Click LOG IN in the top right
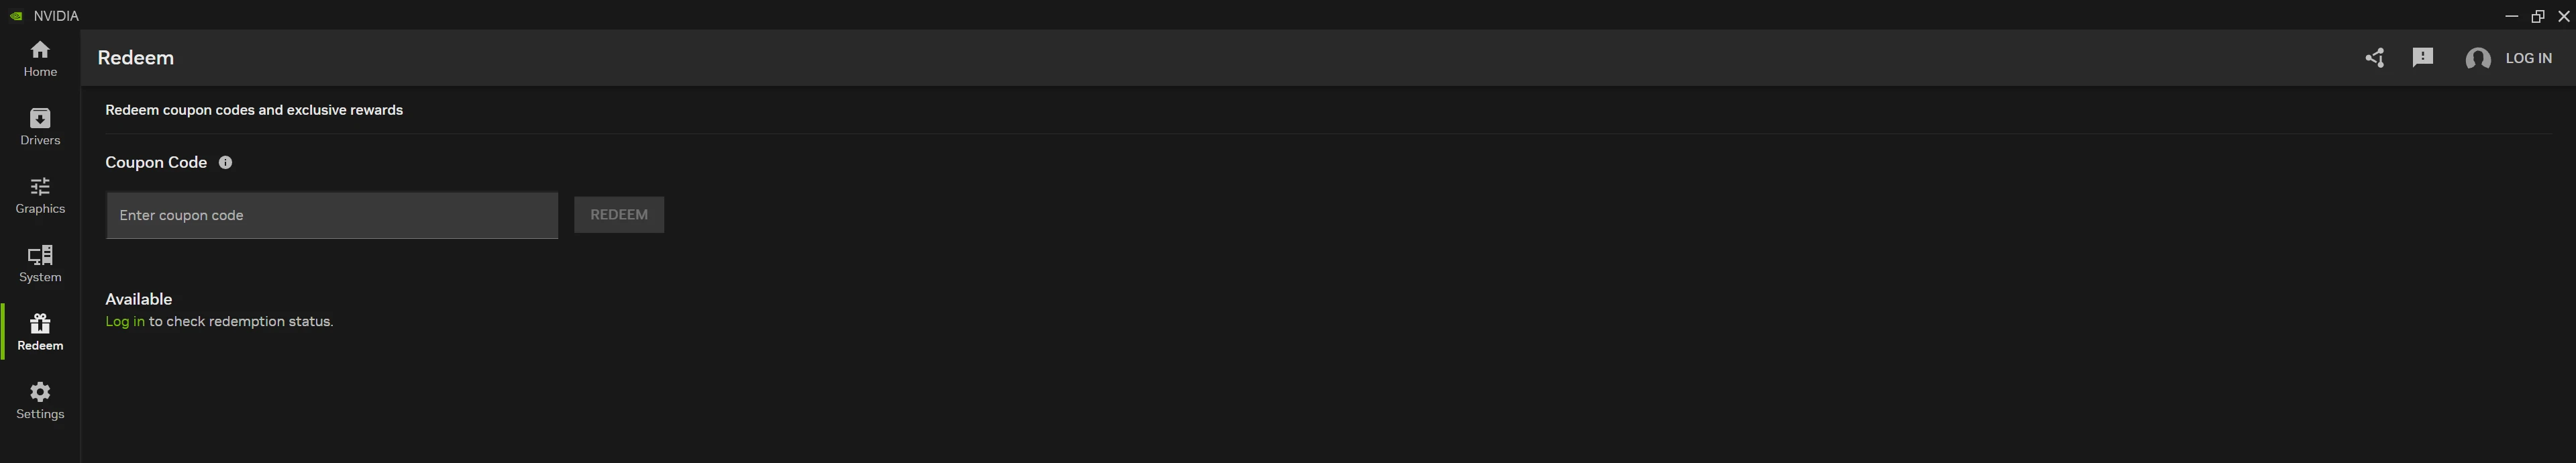 click(2528, 59)
